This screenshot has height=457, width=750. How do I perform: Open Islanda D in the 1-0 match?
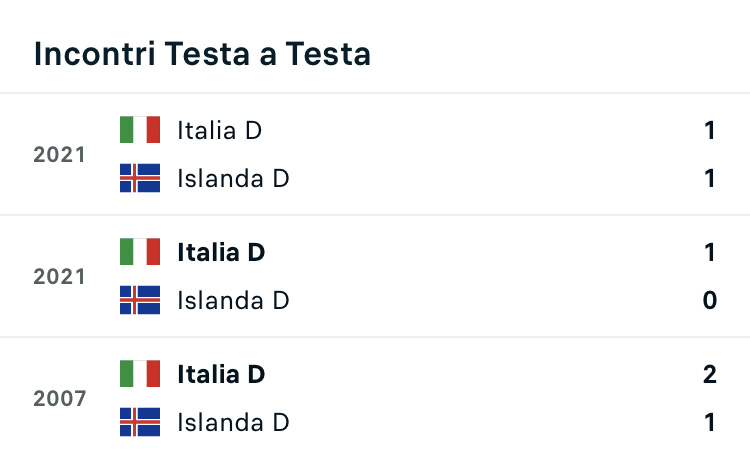click(233, 301)
